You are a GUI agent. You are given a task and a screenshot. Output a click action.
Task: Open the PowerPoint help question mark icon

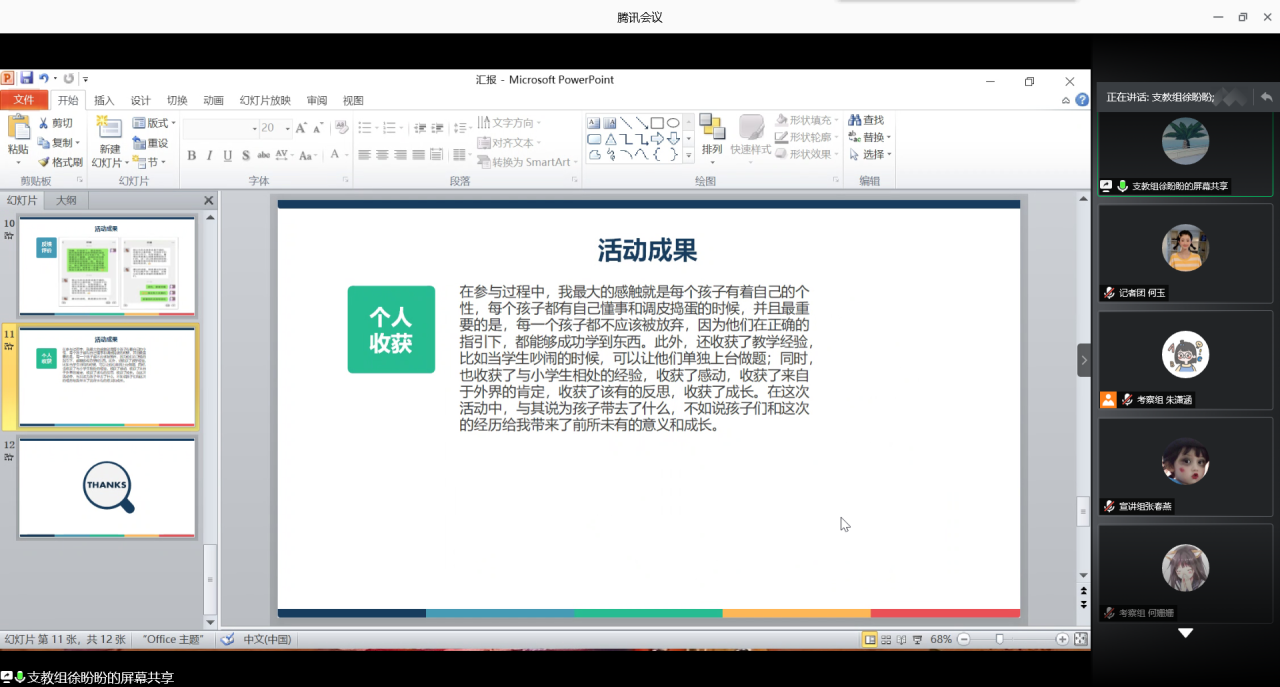pyautogui.click(x=1082, y=100)
